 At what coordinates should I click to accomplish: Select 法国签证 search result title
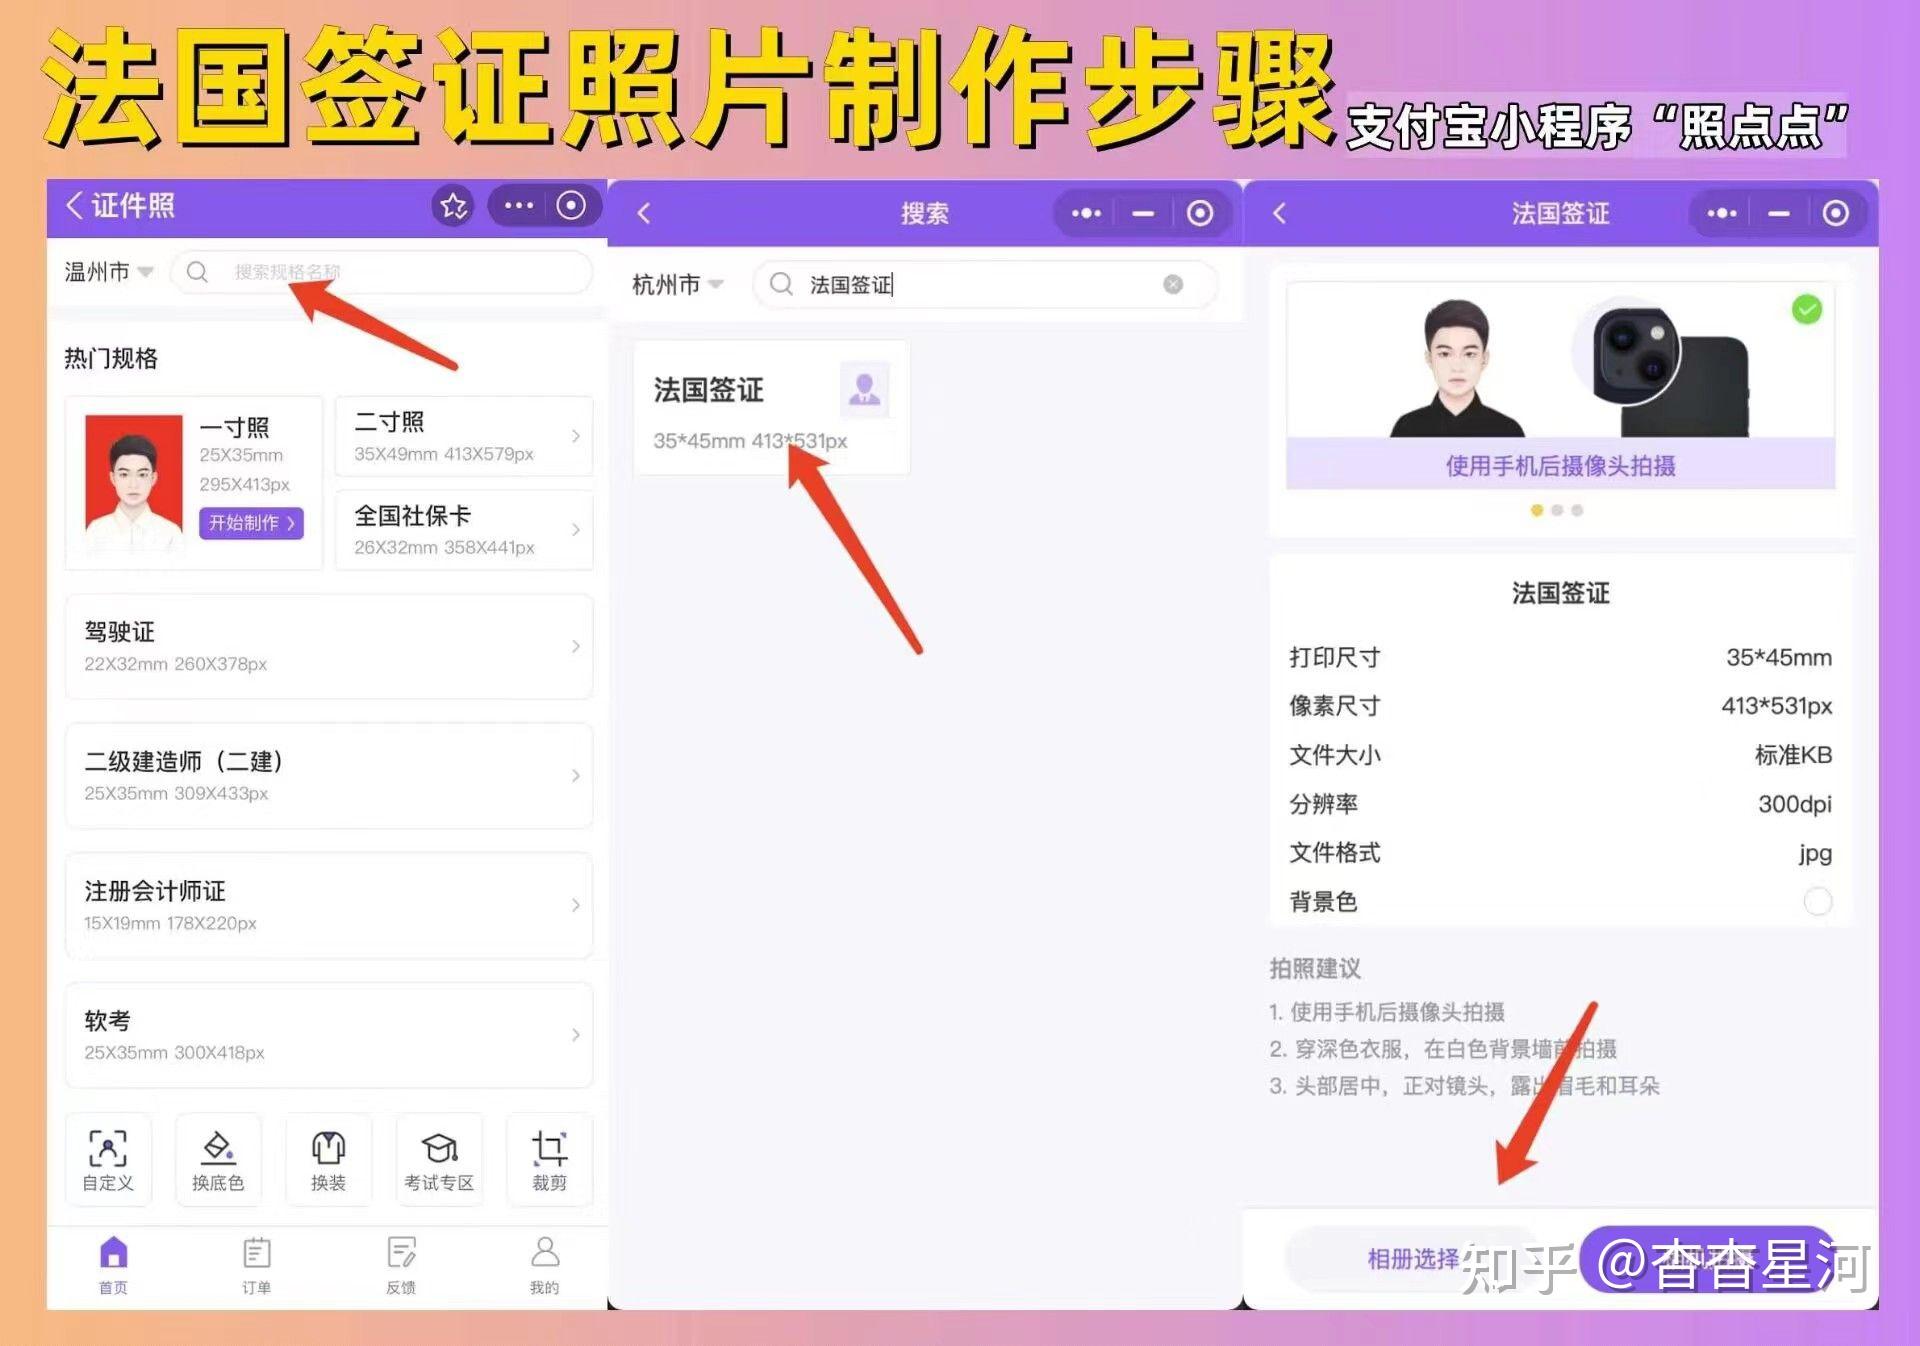709,390
